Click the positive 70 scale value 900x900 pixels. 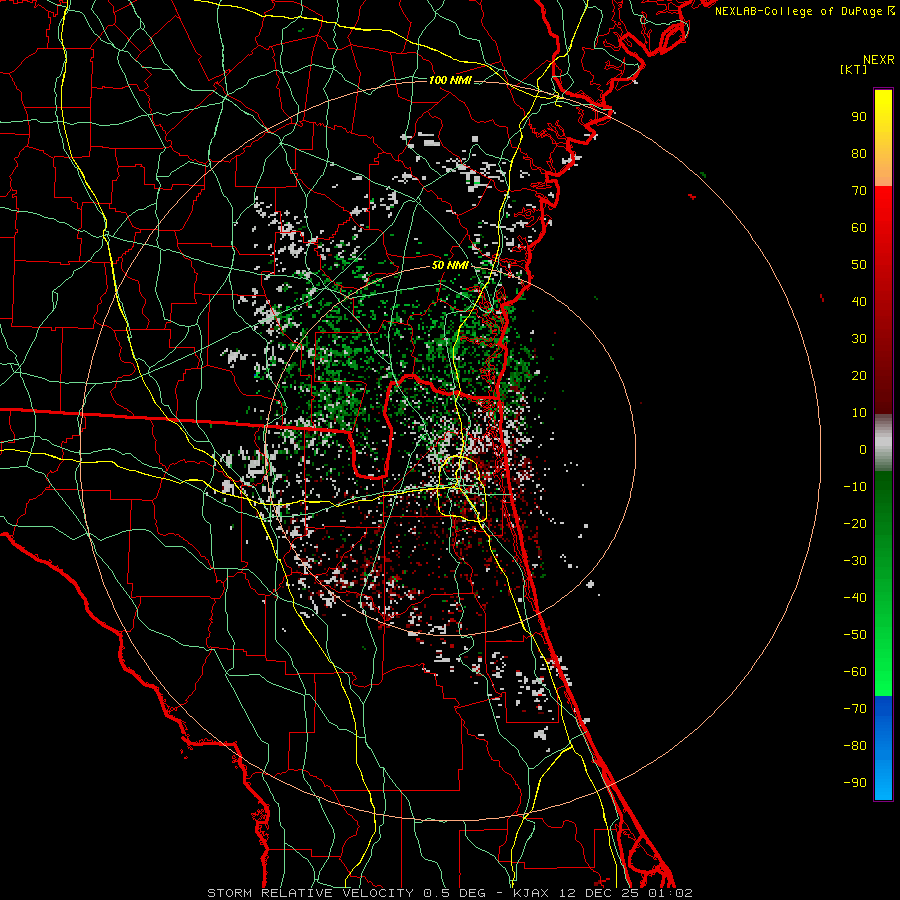point(859,191)
